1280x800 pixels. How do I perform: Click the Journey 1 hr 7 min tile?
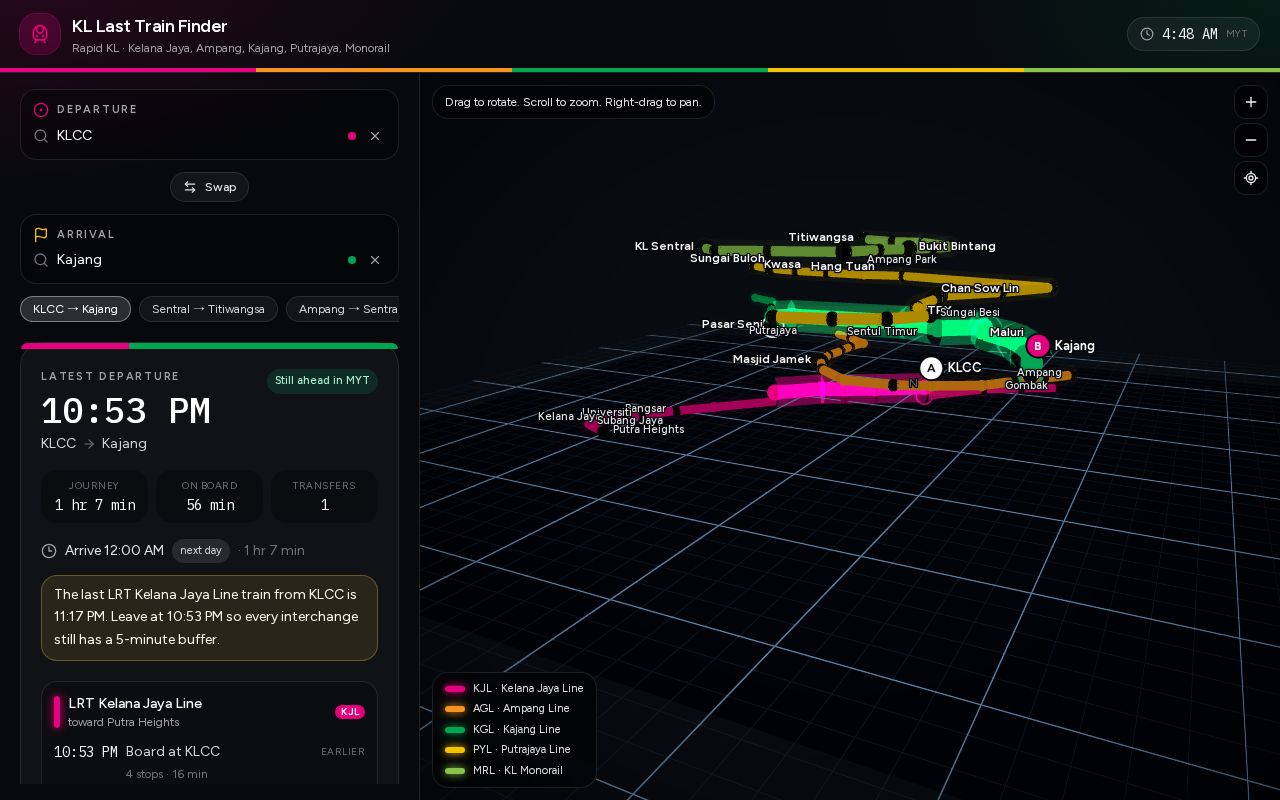pyautogui.click(x=94, y=496)
